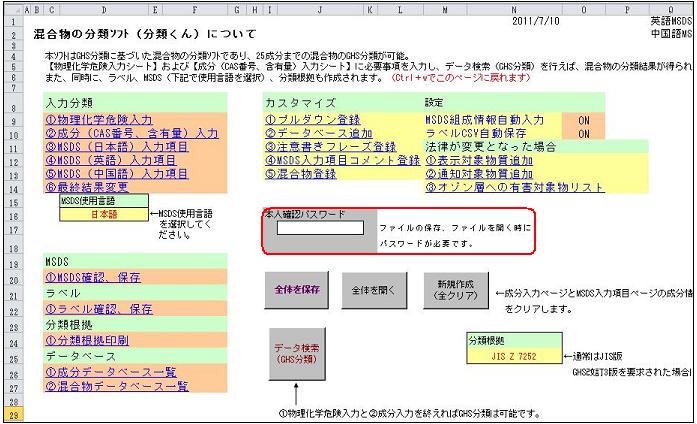
Task: Toggle ラベルCSV自動保存 ON cell
Action: (x=583, y=133)
